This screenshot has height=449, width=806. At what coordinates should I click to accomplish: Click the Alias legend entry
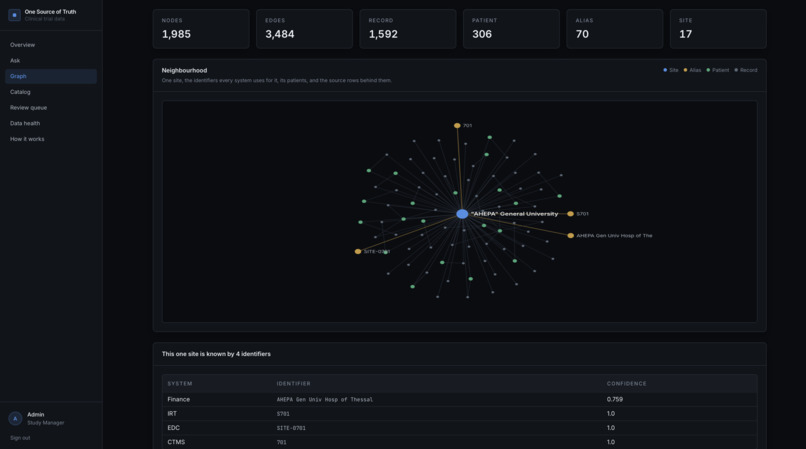click(x=692, y=70)
